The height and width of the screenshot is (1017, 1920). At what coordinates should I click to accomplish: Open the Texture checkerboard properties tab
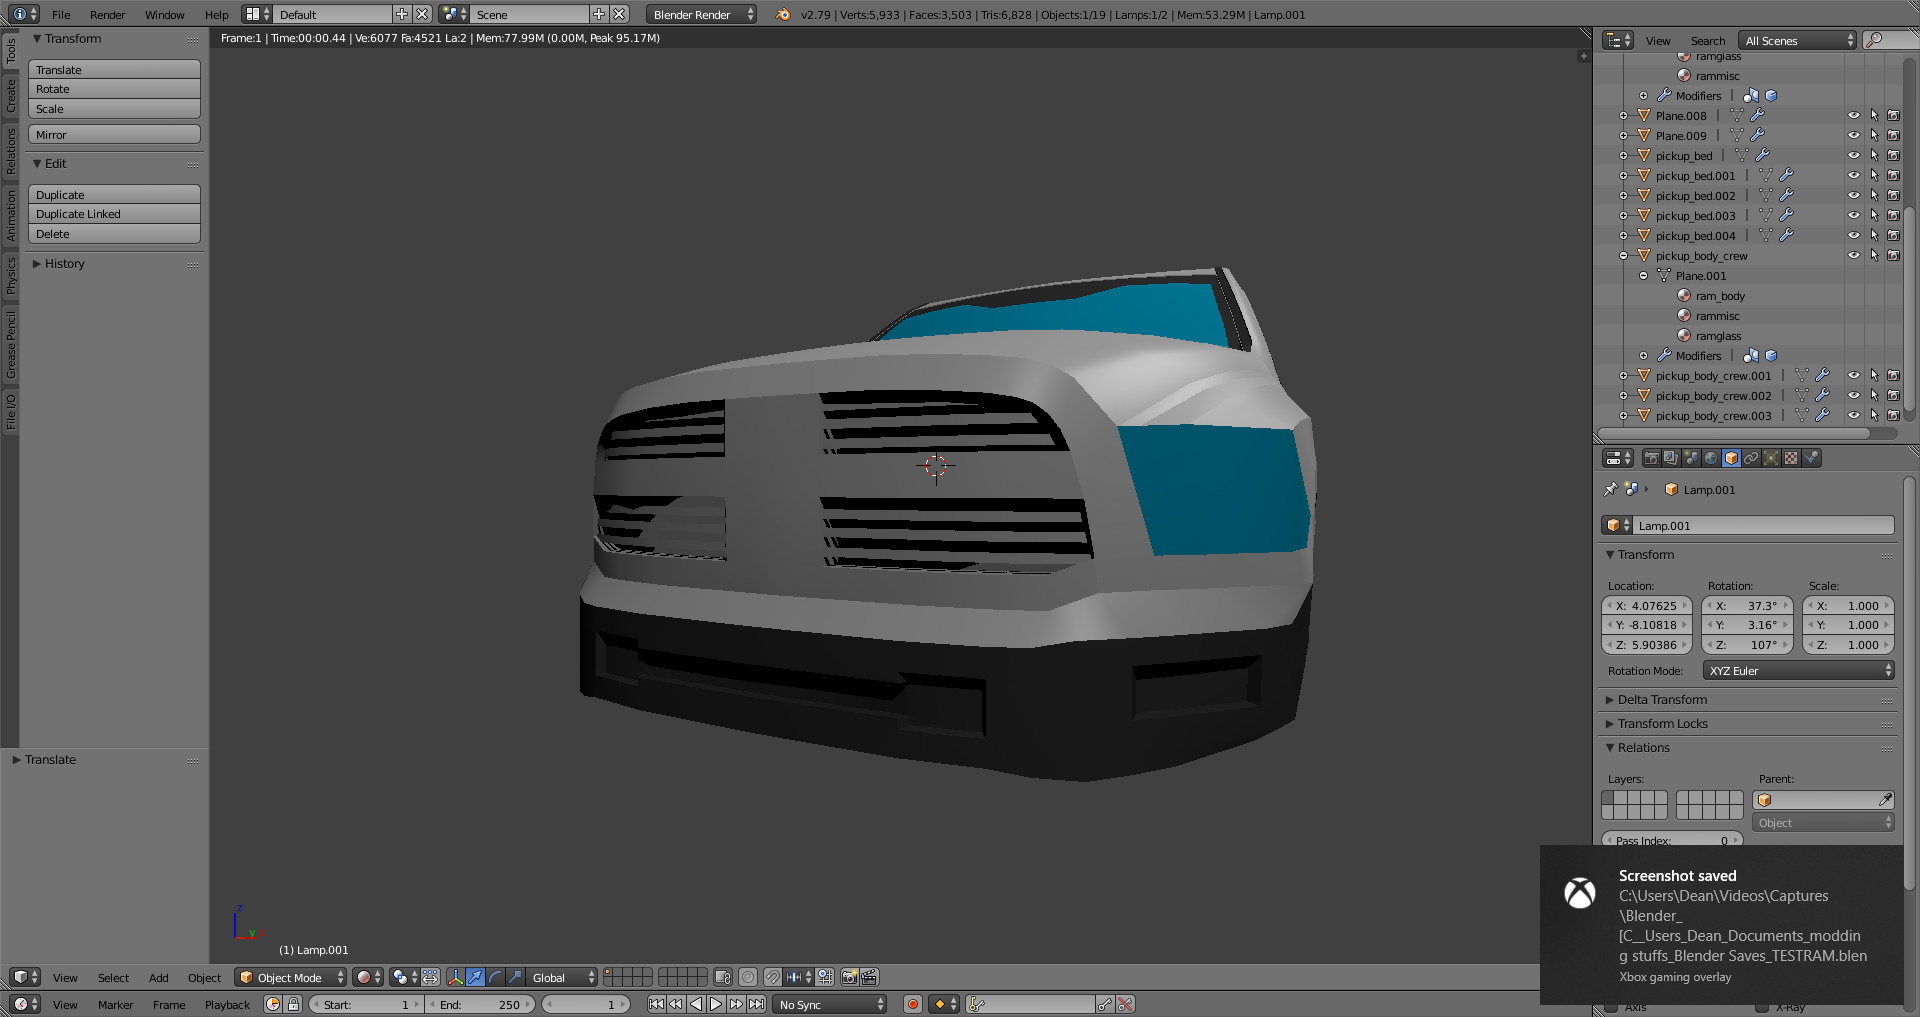click(x=1791, y=458)
